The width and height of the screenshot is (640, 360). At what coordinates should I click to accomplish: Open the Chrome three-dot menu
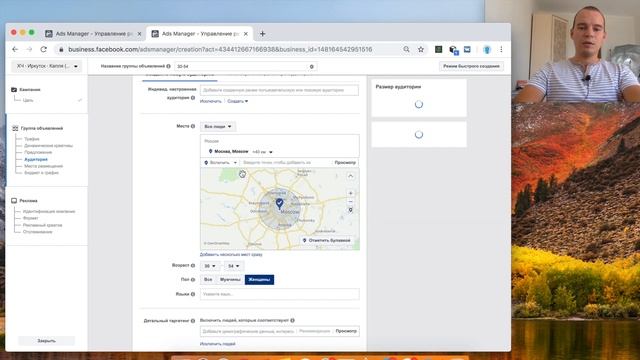click(x=501, y=49)
